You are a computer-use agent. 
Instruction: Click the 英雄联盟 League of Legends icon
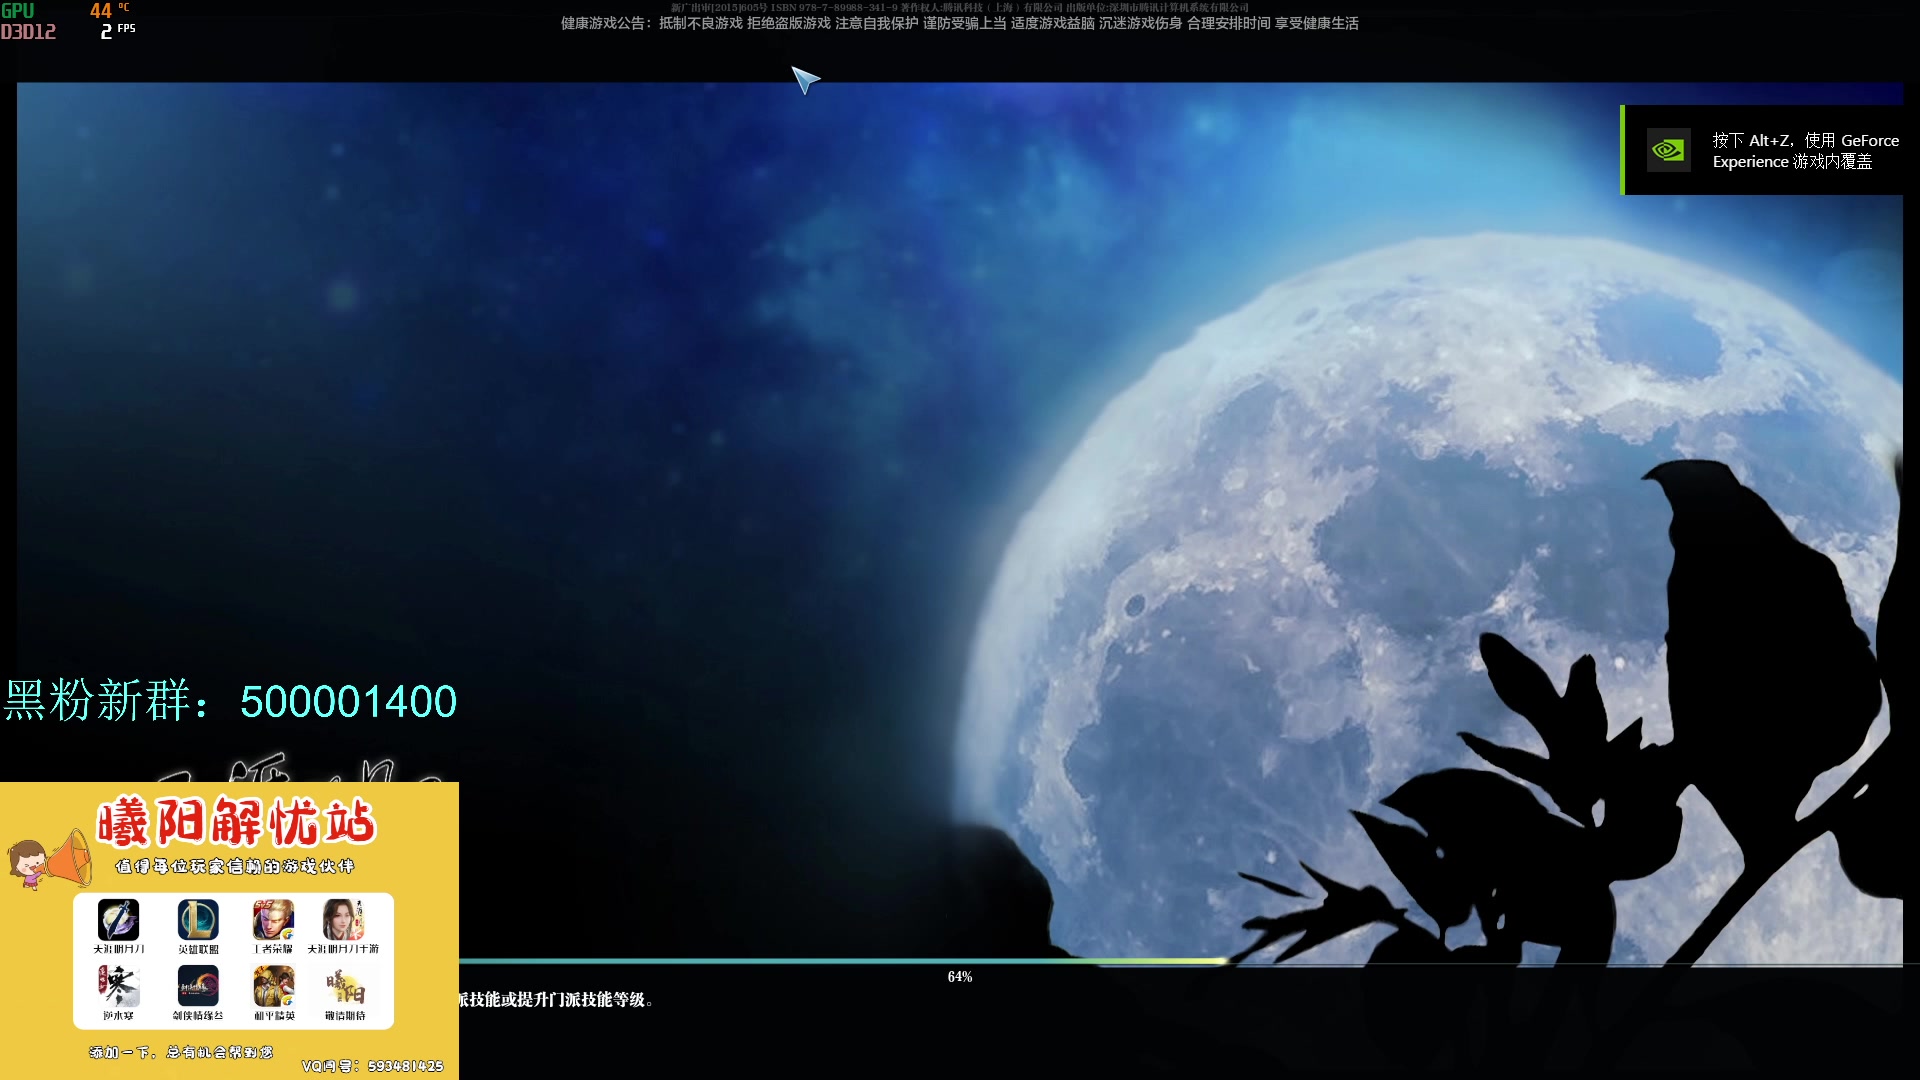tap(198, 919)
